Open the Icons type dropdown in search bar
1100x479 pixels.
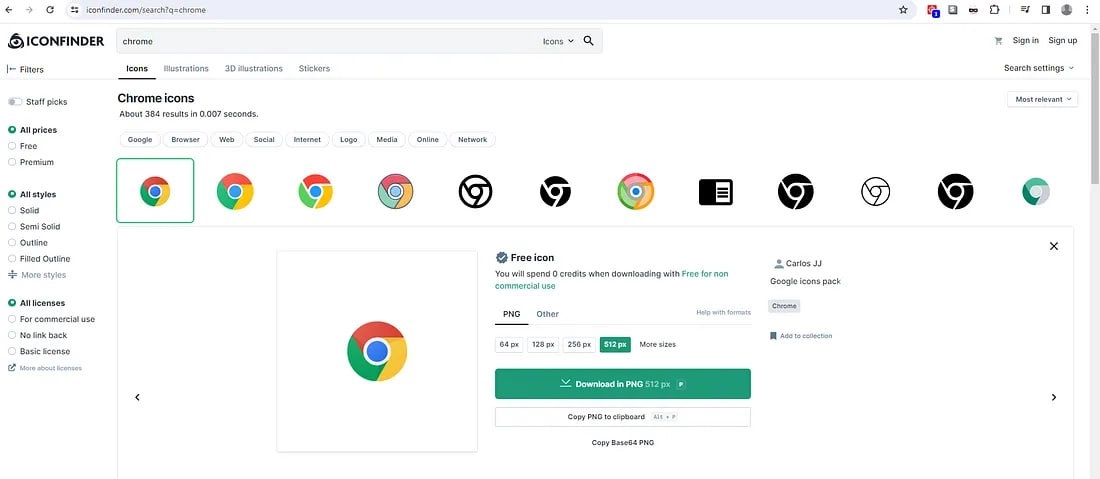[558, 41]
